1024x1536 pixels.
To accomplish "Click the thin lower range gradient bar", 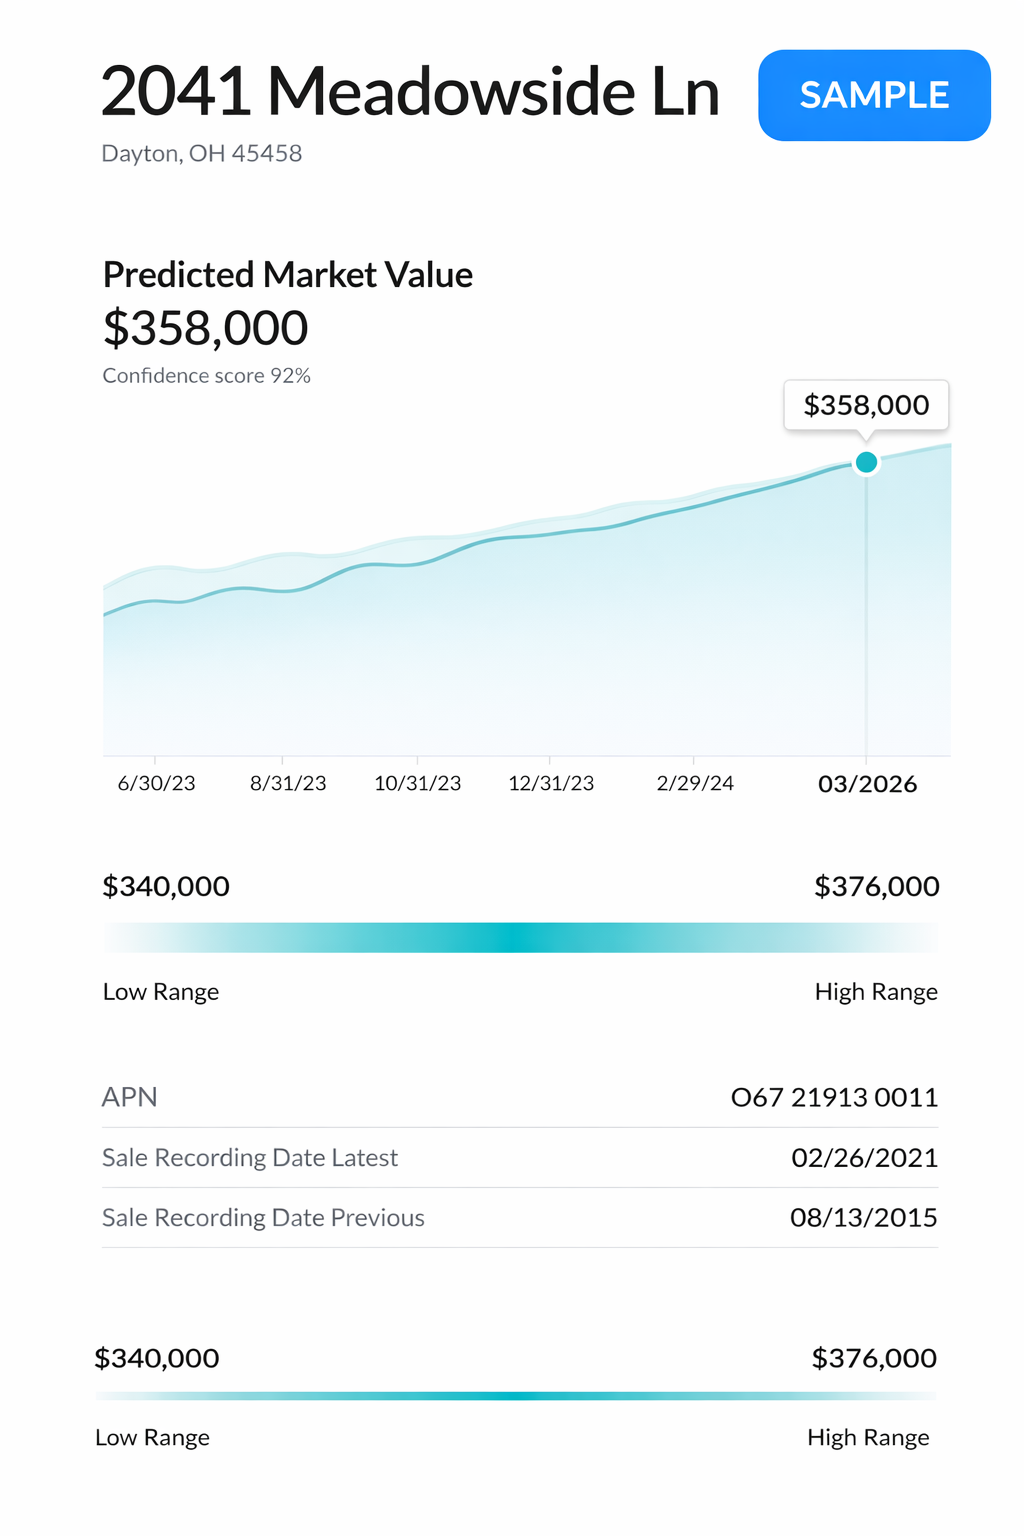I will (516, 1396).
